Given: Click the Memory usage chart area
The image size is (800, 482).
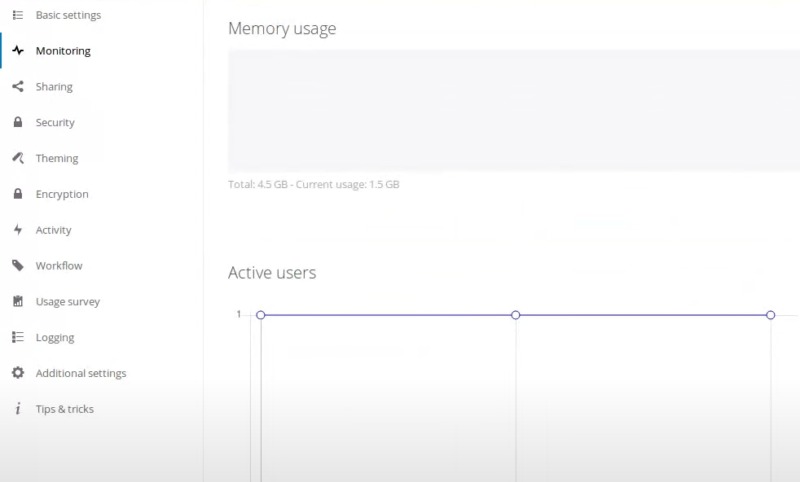Looking at the screenshot, I should (x=513, y=110).
